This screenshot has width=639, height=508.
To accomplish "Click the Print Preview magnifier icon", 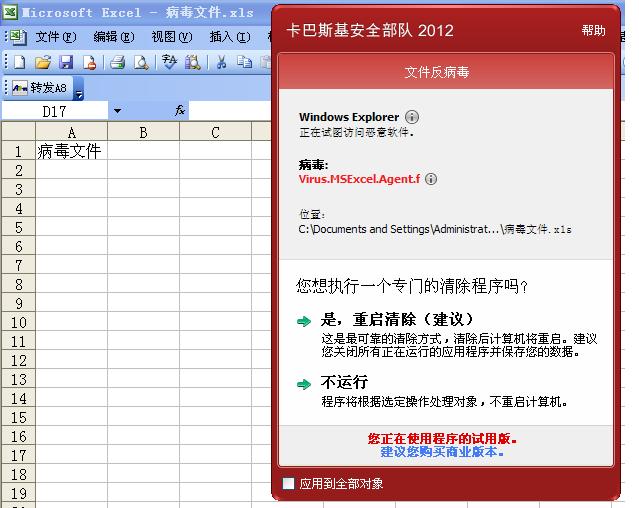I will [141, 62].
